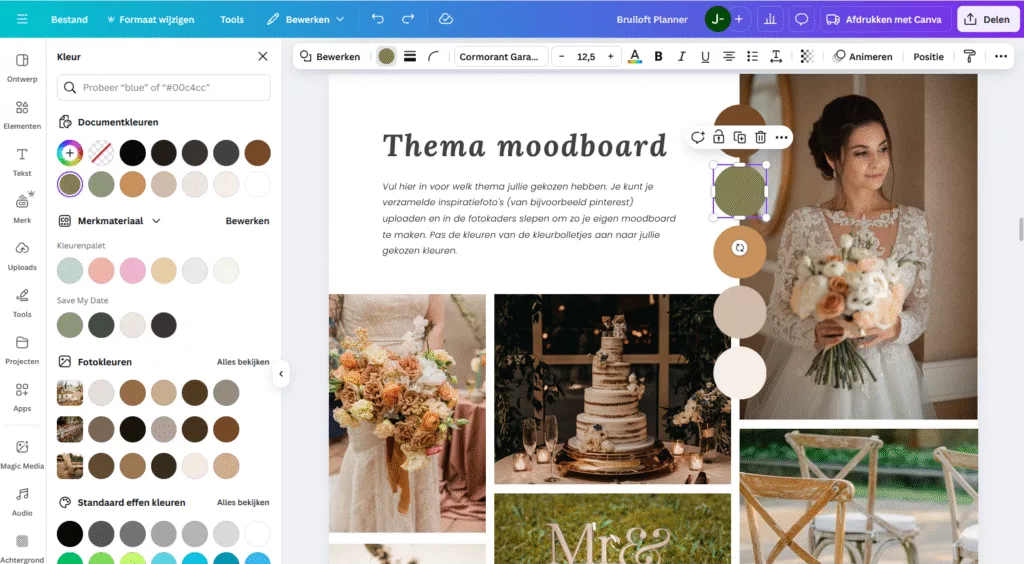Open line spacing options
1024x564 pixels.
(x=776, y=57)
